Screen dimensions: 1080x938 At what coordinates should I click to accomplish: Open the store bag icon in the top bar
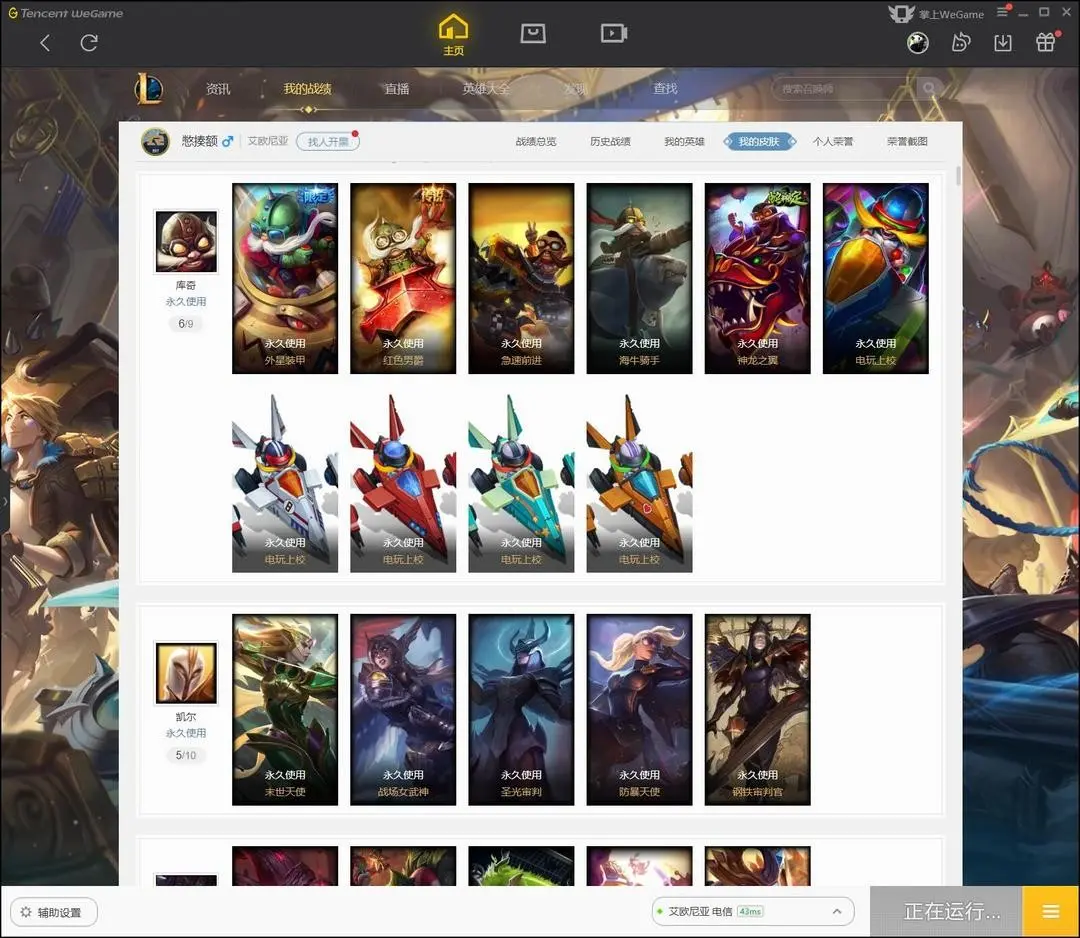click(x=533, y=33)
